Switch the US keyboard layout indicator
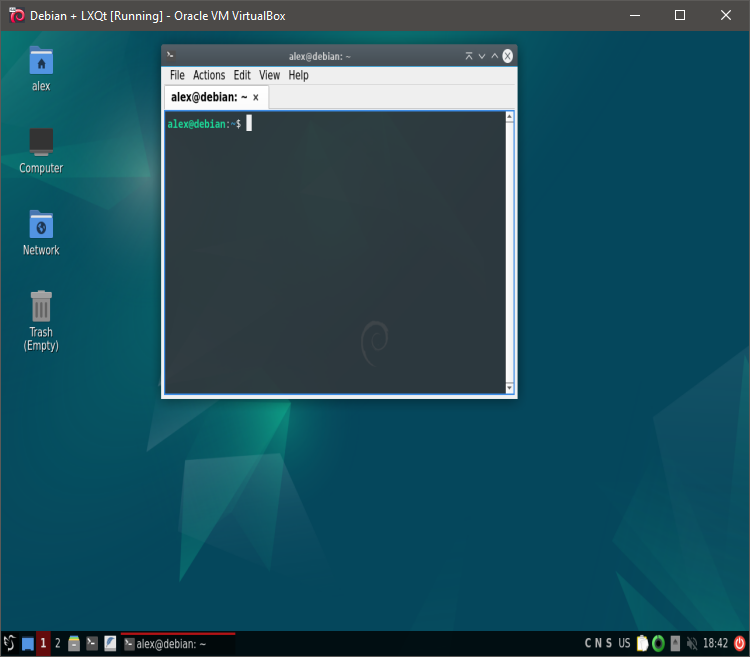Screen dimensions: 750x657 point(624,643)
